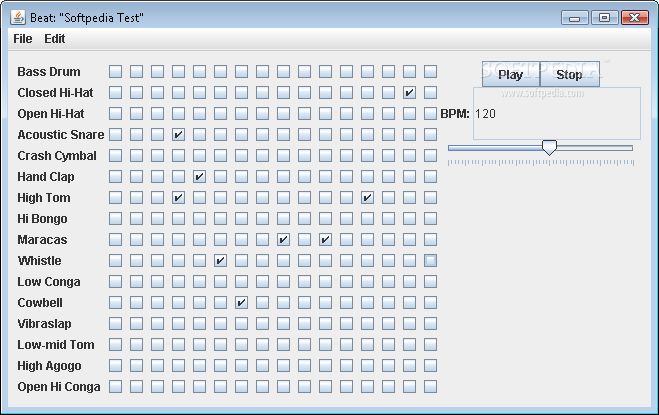Uncheck the checked Cowbell beat
The width and height of the screenshot is (659, 415).
(241, 303)
